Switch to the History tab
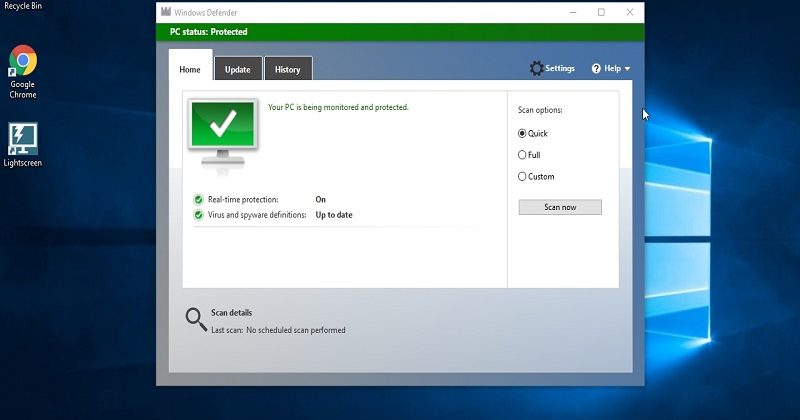The image size is (800, 420). pos(288,69)
